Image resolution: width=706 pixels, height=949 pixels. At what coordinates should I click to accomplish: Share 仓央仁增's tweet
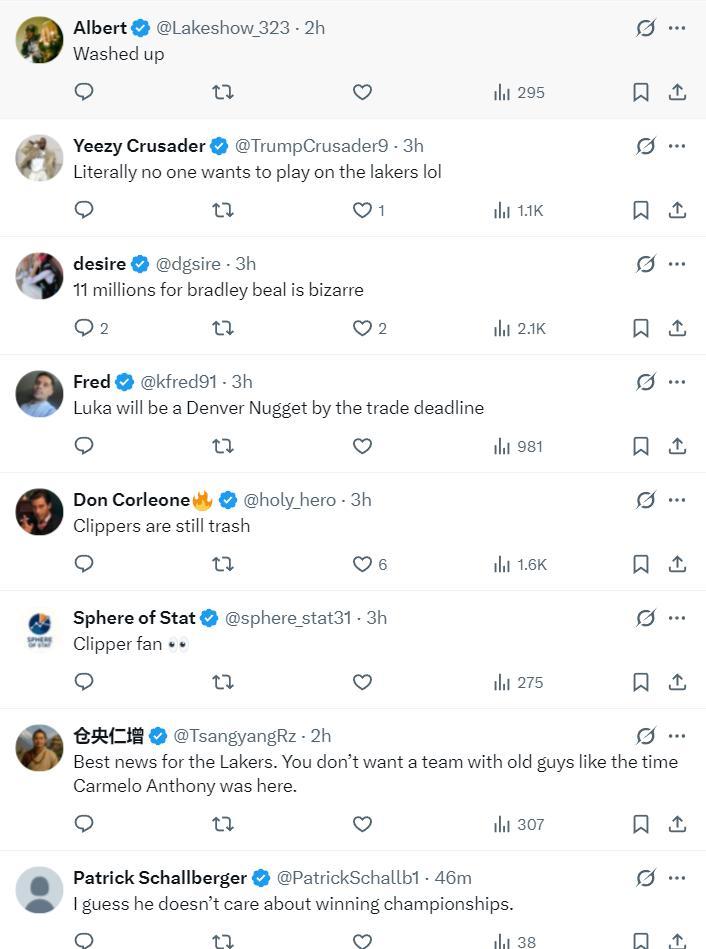pos(677,824)
